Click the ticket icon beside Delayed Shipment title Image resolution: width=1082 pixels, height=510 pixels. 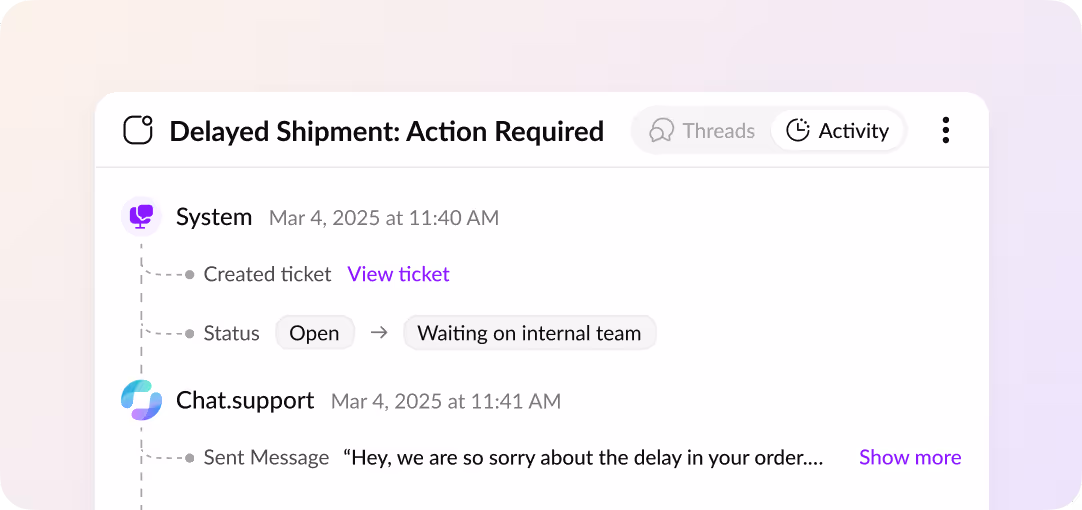138,130
